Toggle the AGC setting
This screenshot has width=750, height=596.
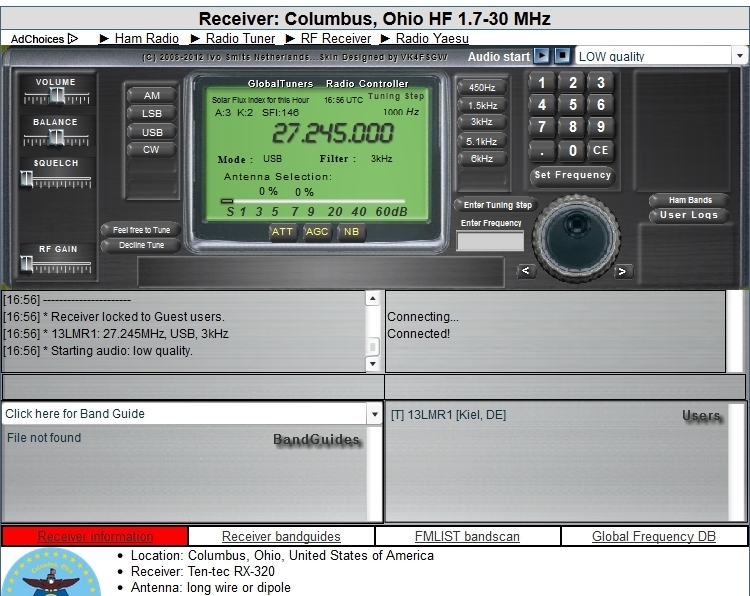click(x=317, y=232)
